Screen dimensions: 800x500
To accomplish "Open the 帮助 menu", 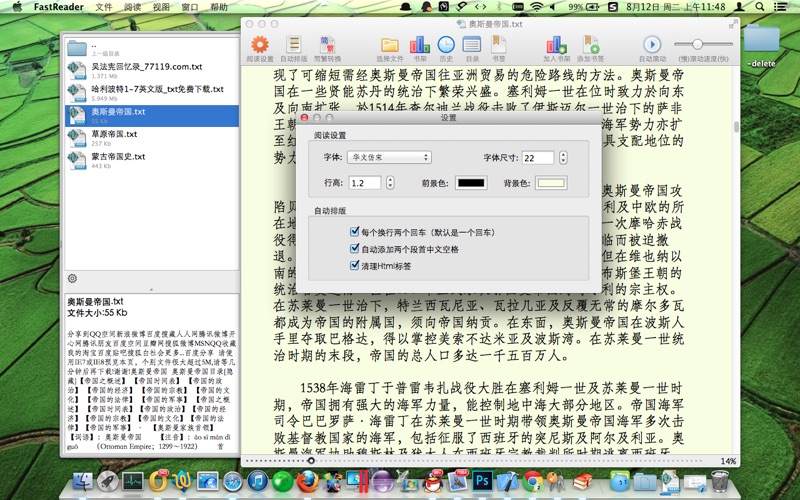I will pyautogui.click(x=219, y=7).
